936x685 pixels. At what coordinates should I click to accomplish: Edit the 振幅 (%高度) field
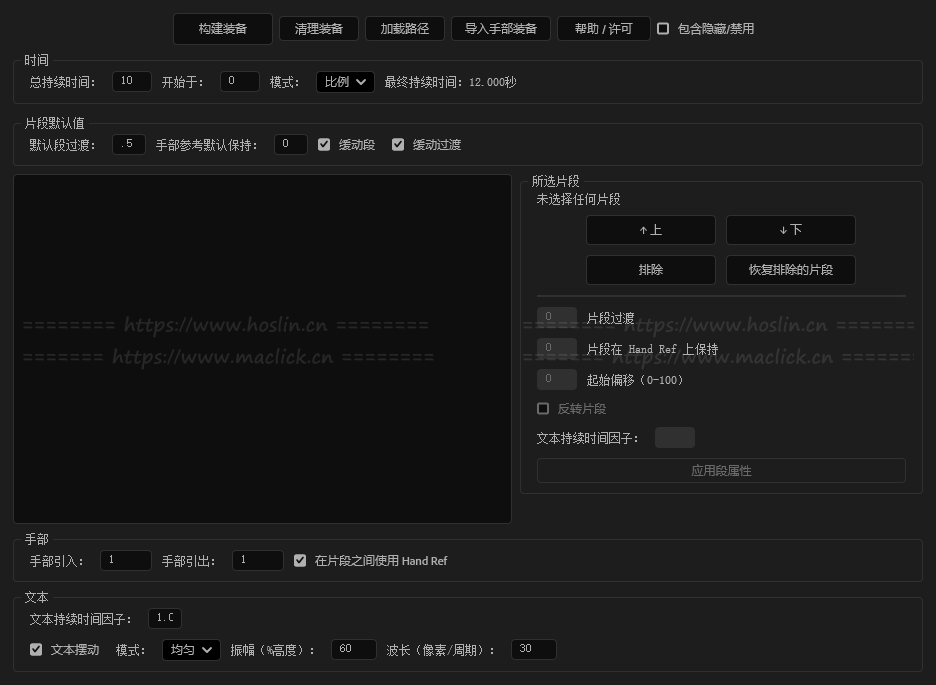coord(353,649)
